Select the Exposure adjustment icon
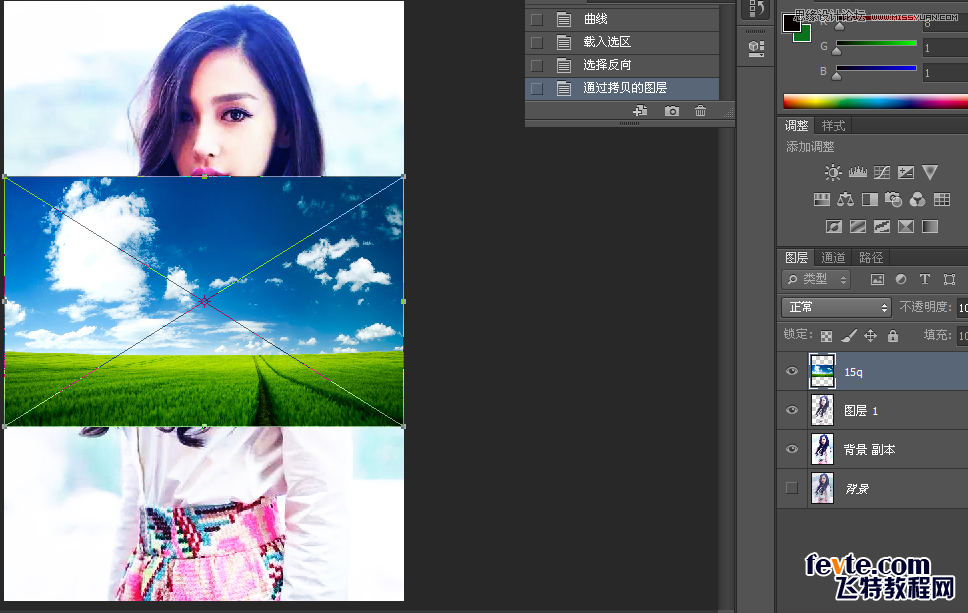 pos(905,172)
